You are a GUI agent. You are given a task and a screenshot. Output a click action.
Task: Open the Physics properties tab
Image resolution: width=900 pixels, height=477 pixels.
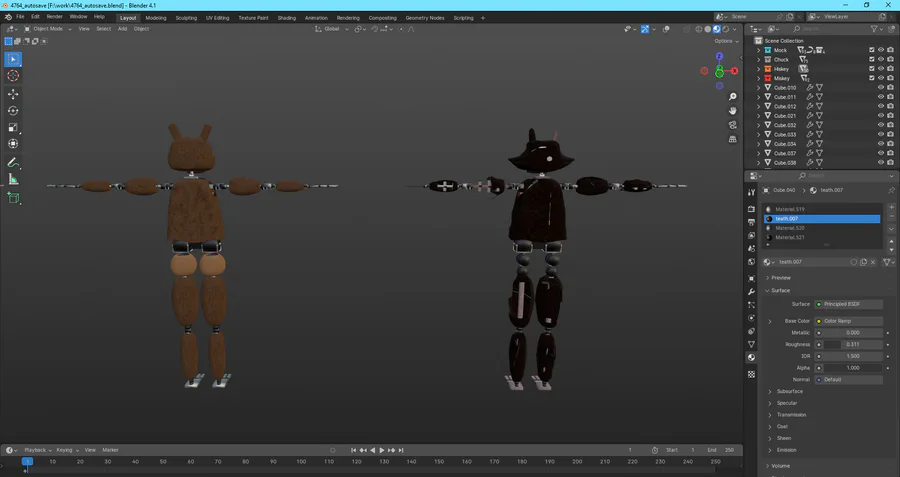(x=751, y=318)
